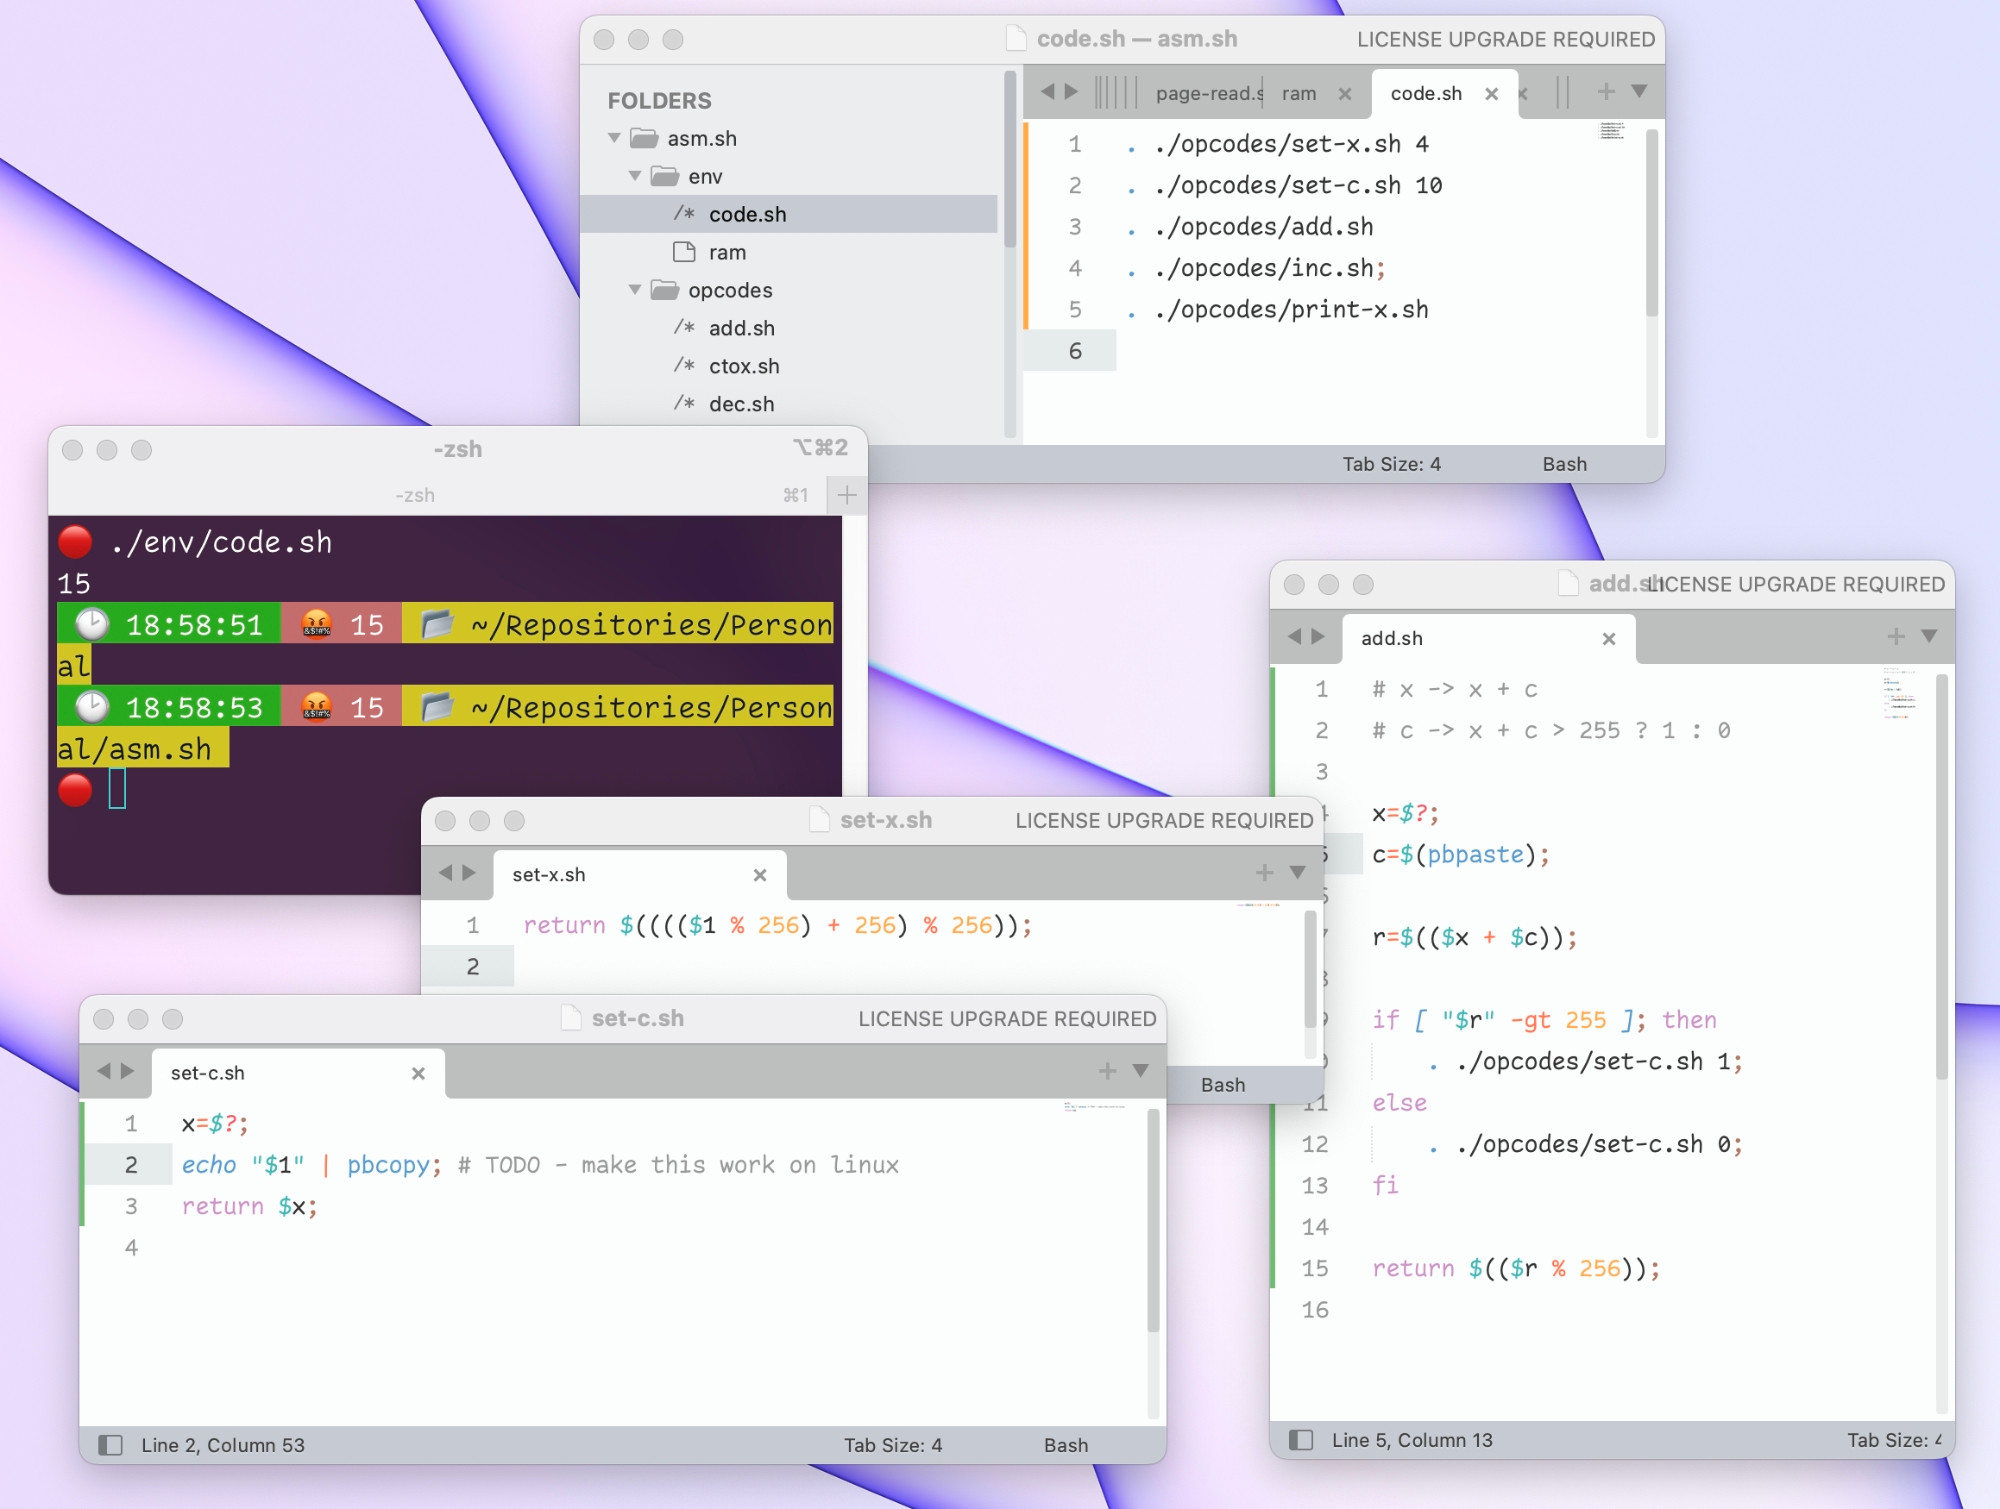
Task: Go to next tab in code.sh window
Action: tap(1071, 92)
